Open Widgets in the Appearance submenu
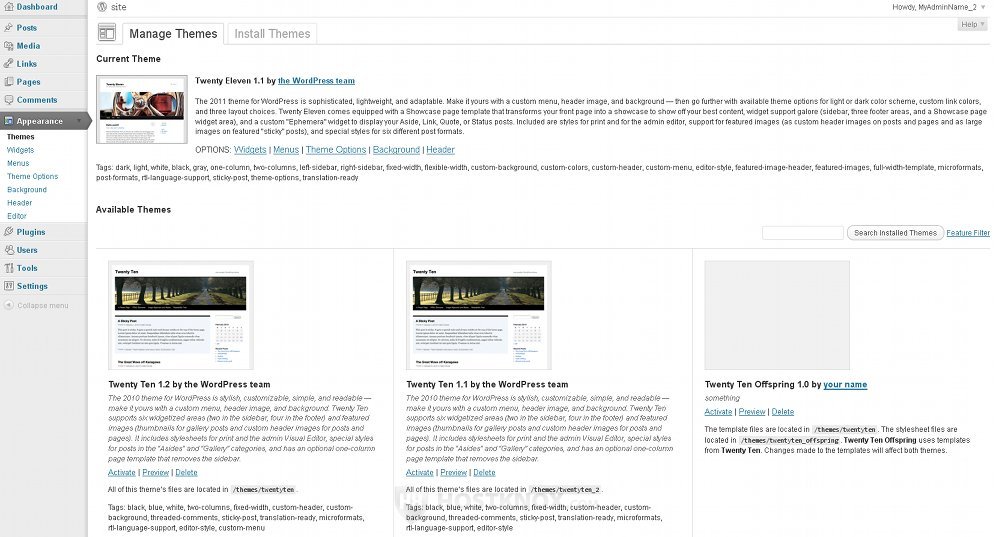 click(x=20, y=150)
